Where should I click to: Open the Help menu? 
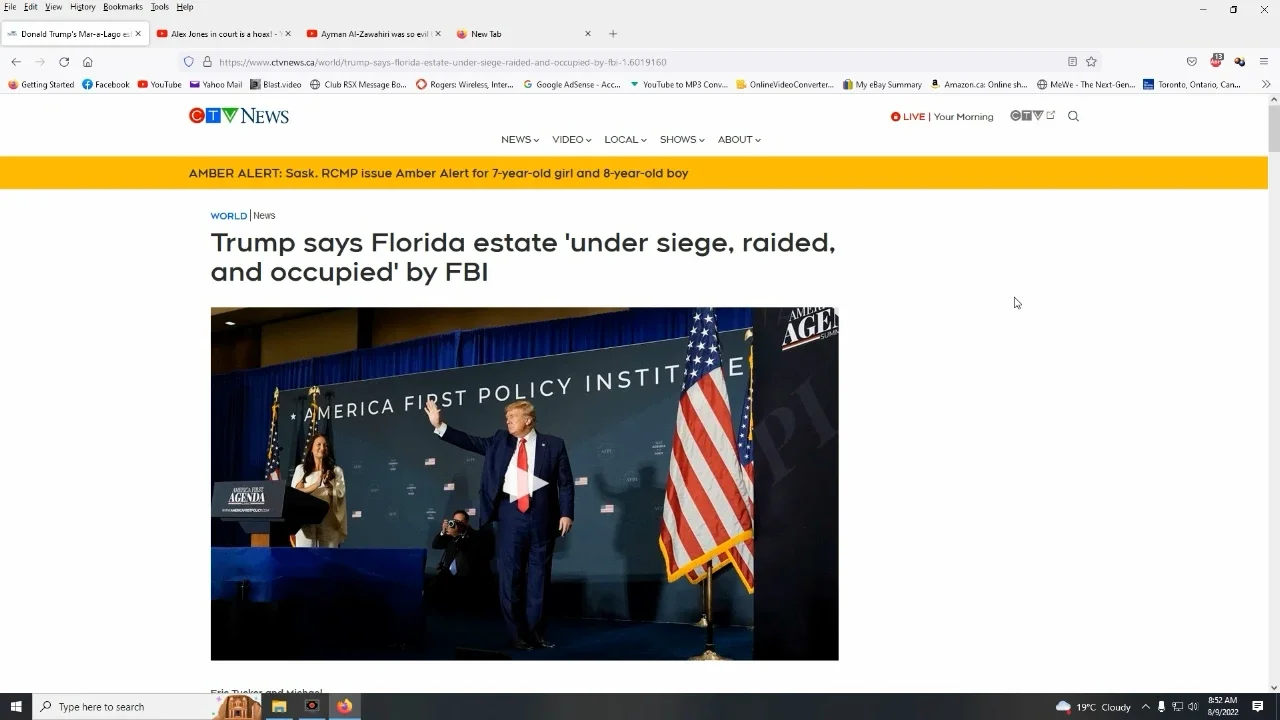click(185, 7)
